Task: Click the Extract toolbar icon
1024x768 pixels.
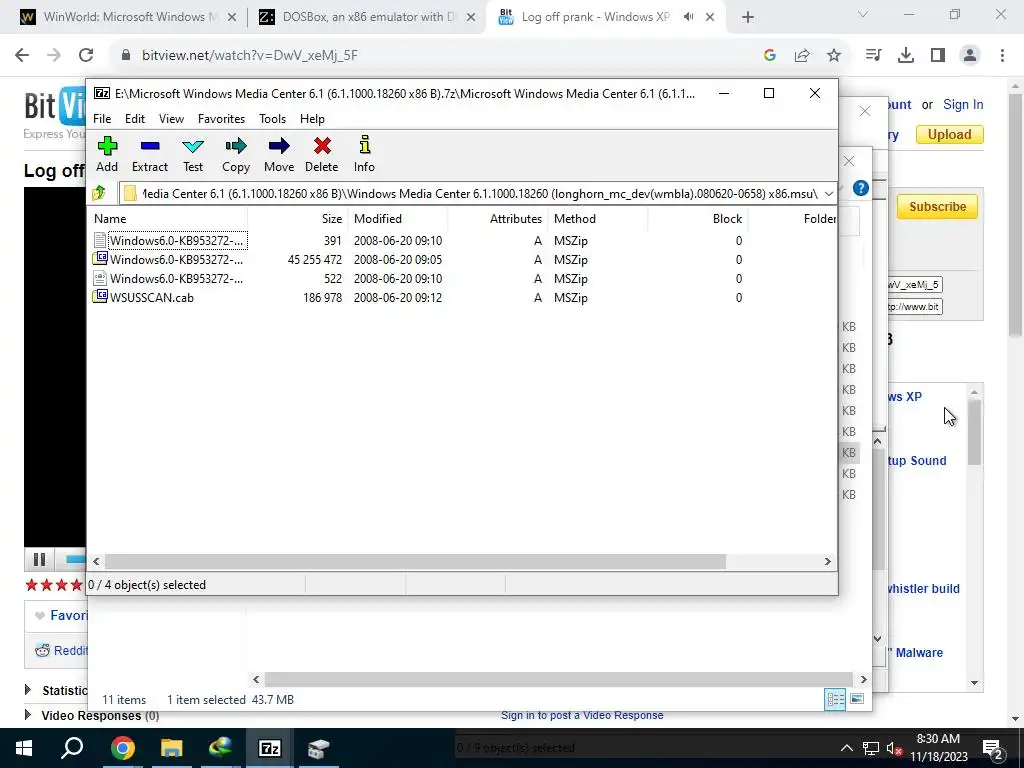Action: (x=150, y=154)
